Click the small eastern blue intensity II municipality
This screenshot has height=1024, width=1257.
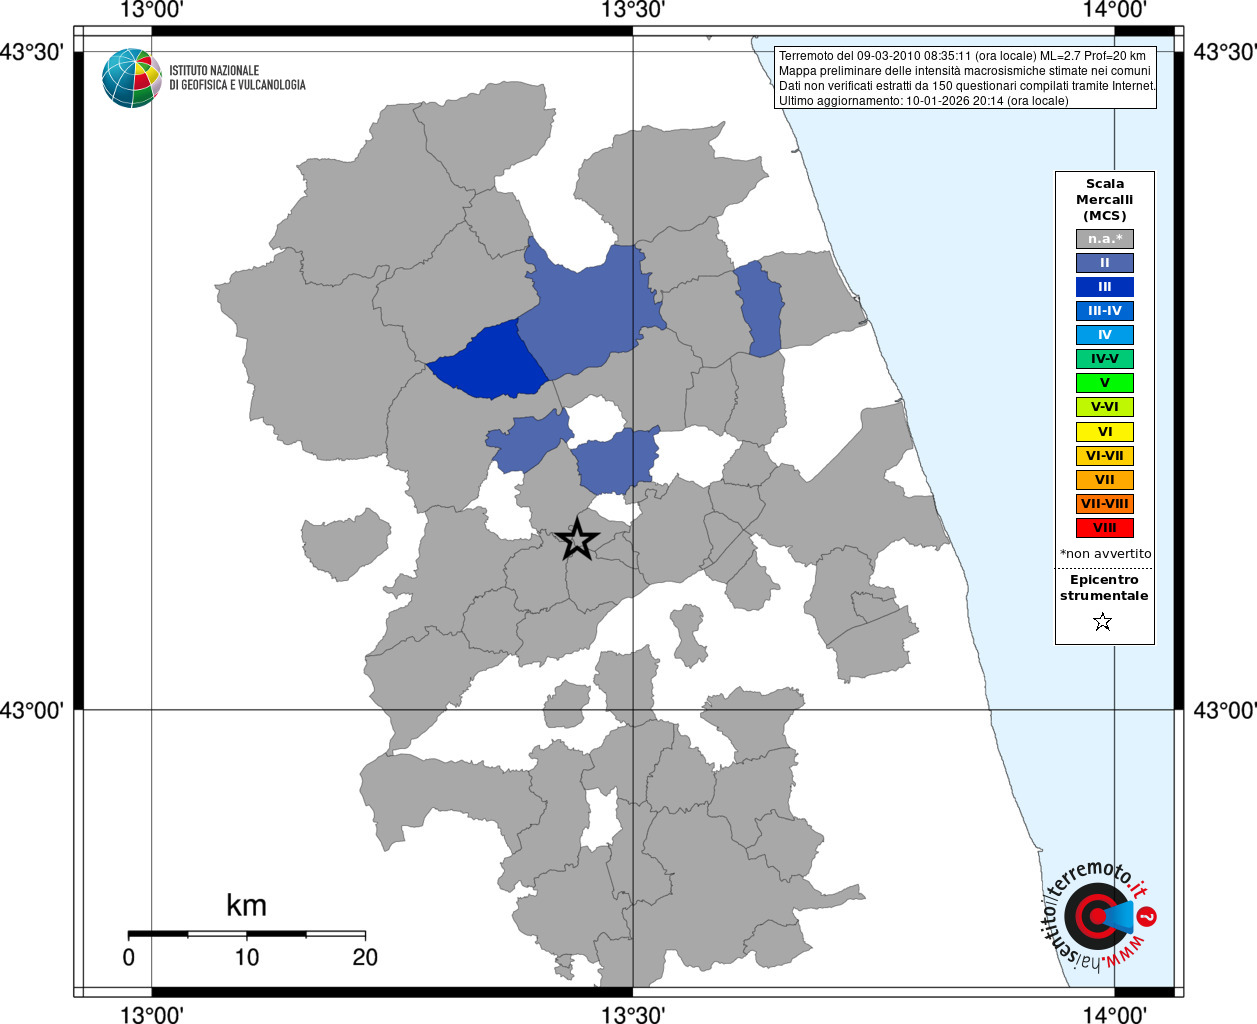click(760, 308)
